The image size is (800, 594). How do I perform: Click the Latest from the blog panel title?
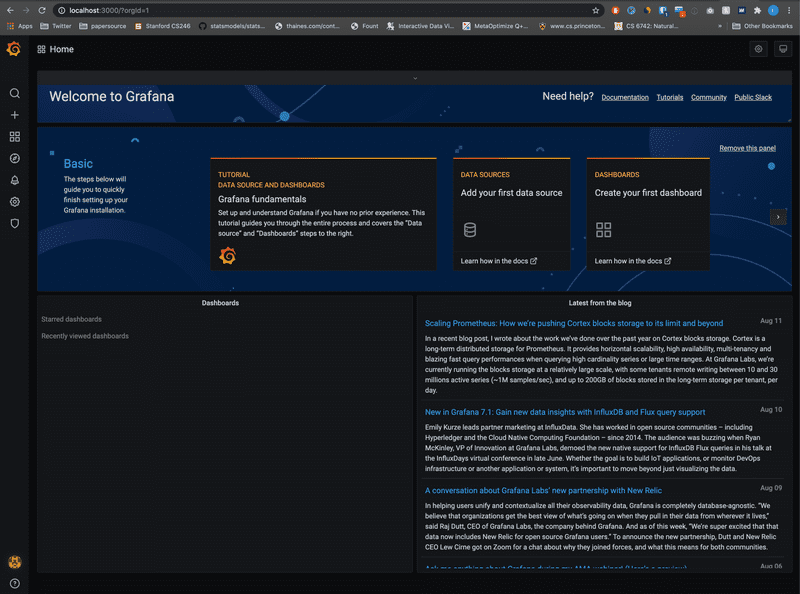pyautogui.click(x=600, y=303)
